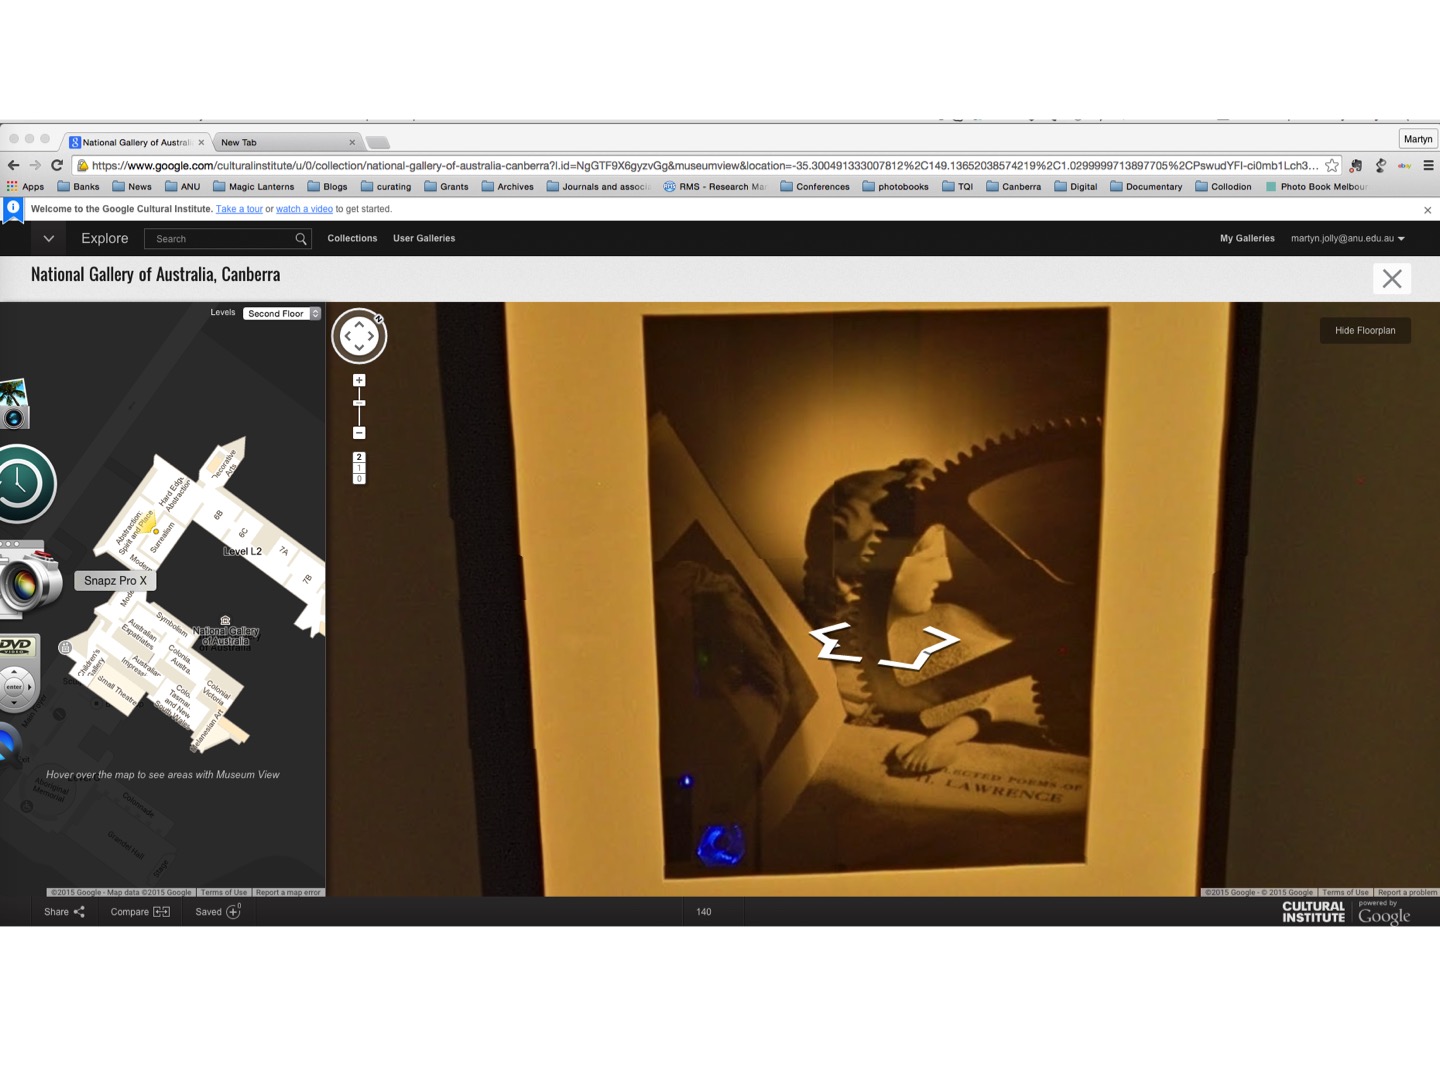Open My Galleries

pos(1246,239)
